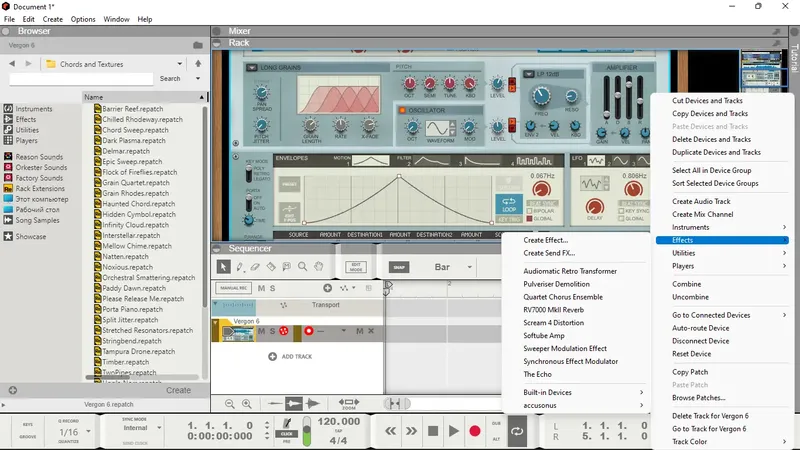Go up one folder level in browser
Image resolution: width=800 pixels, height=450 pixels.
[x=198, y=64]
